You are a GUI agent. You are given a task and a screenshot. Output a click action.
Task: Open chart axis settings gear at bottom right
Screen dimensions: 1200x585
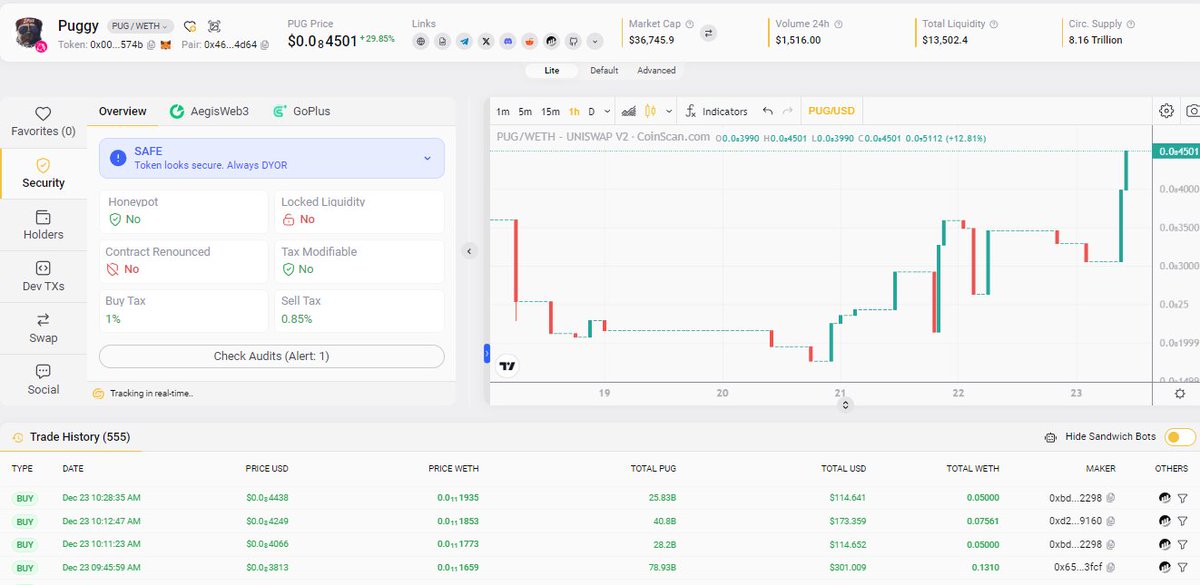[x=1180, y=393]
